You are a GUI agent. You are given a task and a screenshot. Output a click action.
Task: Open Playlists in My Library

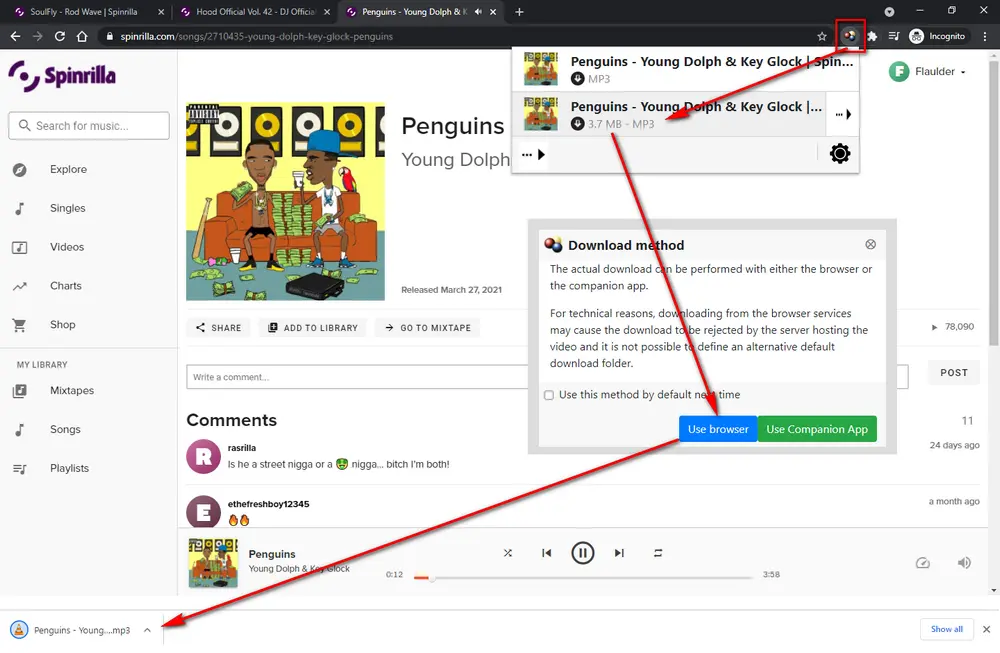click(x=69, y=468)
